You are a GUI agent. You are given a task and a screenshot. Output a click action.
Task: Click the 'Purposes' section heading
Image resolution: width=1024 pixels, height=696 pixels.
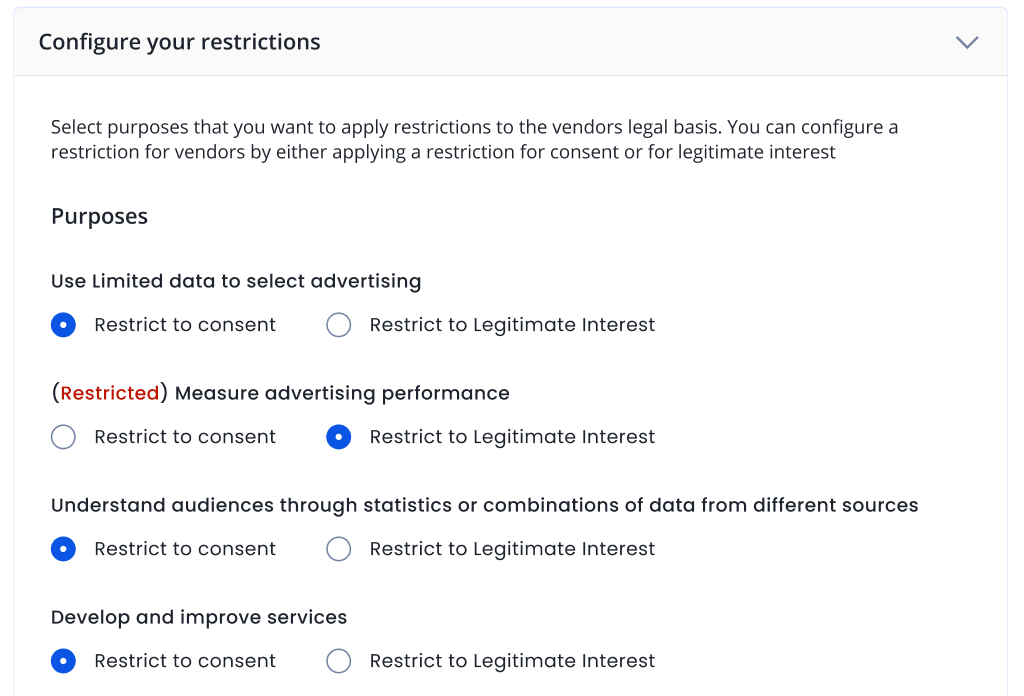point(99,217)
